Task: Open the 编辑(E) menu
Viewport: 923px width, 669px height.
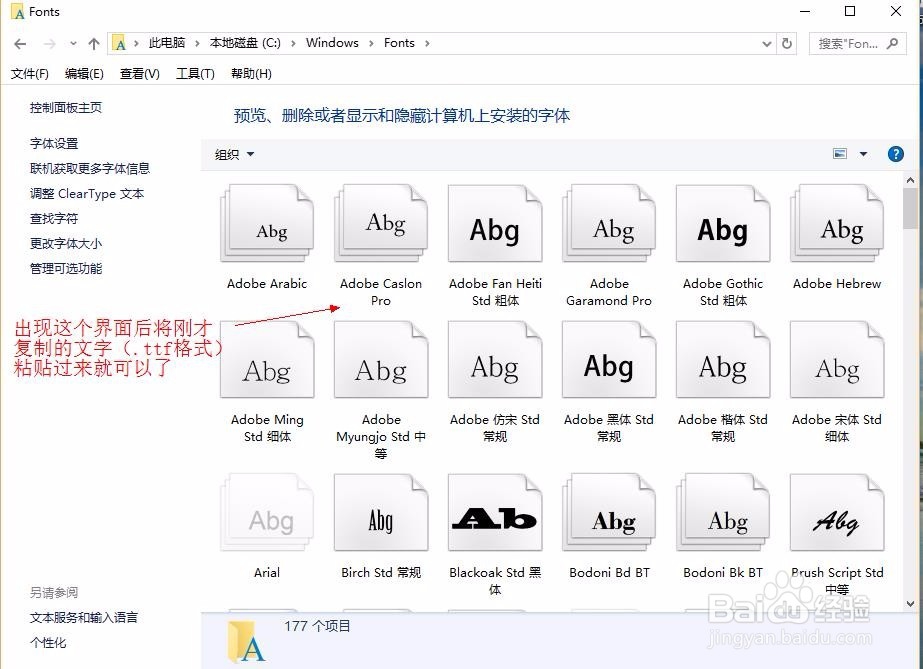Action: (84, 74)
